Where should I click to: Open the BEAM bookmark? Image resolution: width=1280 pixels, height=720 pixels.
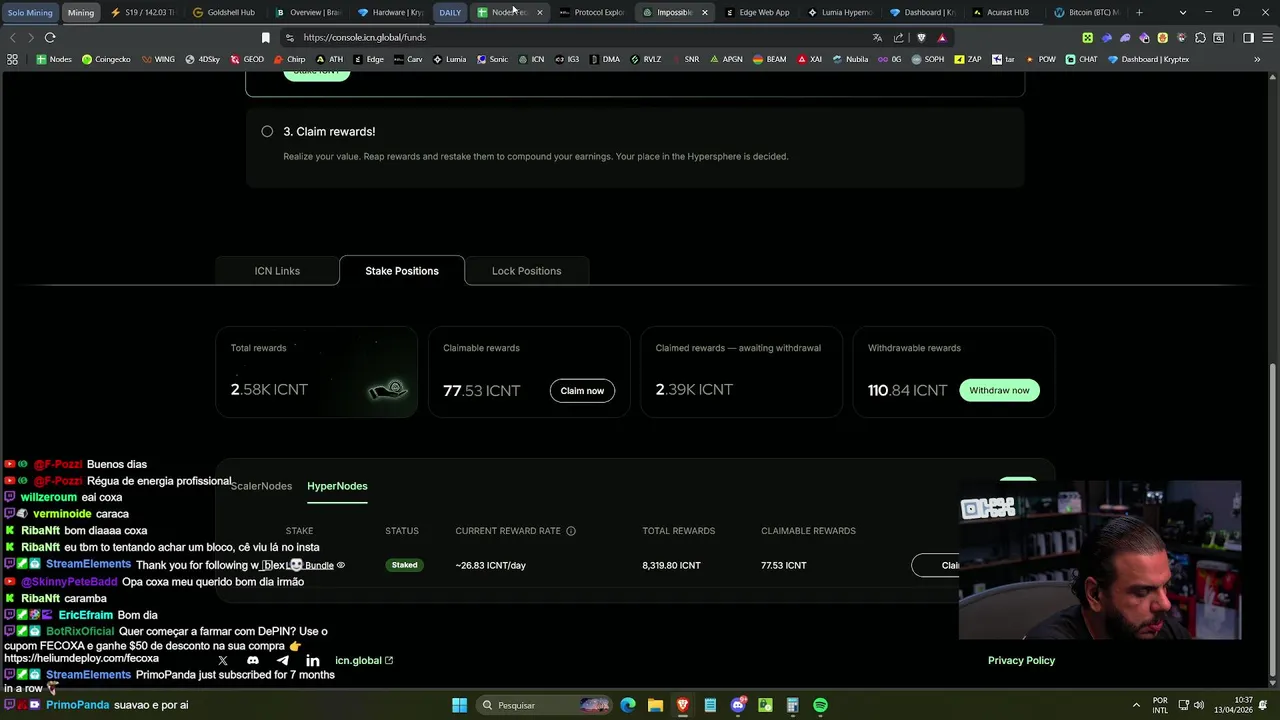pos(769,59)
